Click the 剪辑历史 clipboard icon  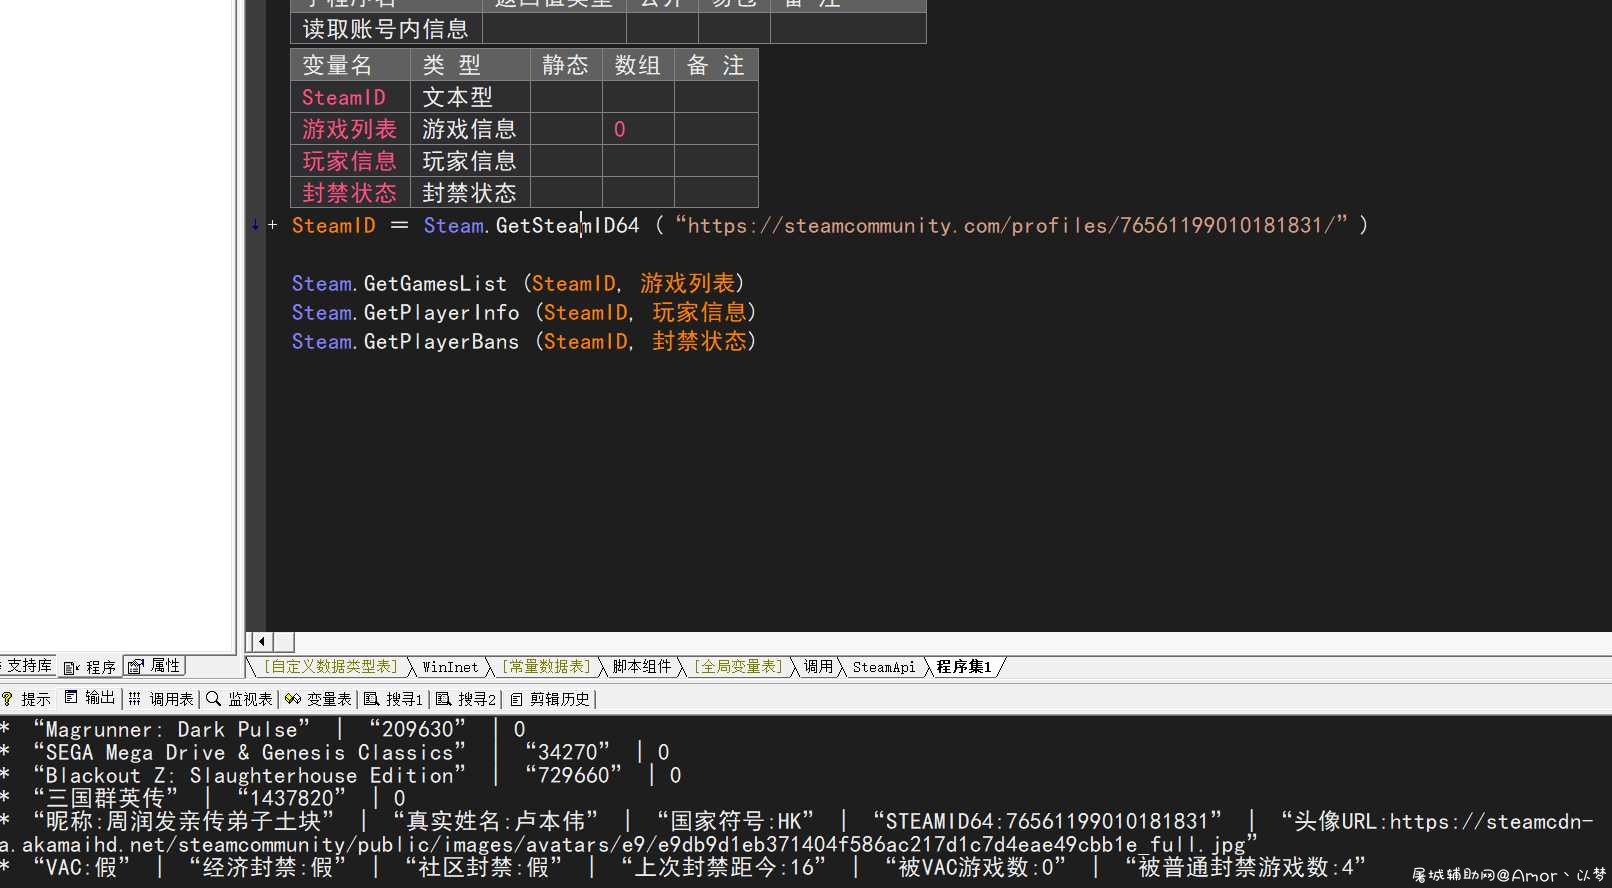click(x=516, y=700)
